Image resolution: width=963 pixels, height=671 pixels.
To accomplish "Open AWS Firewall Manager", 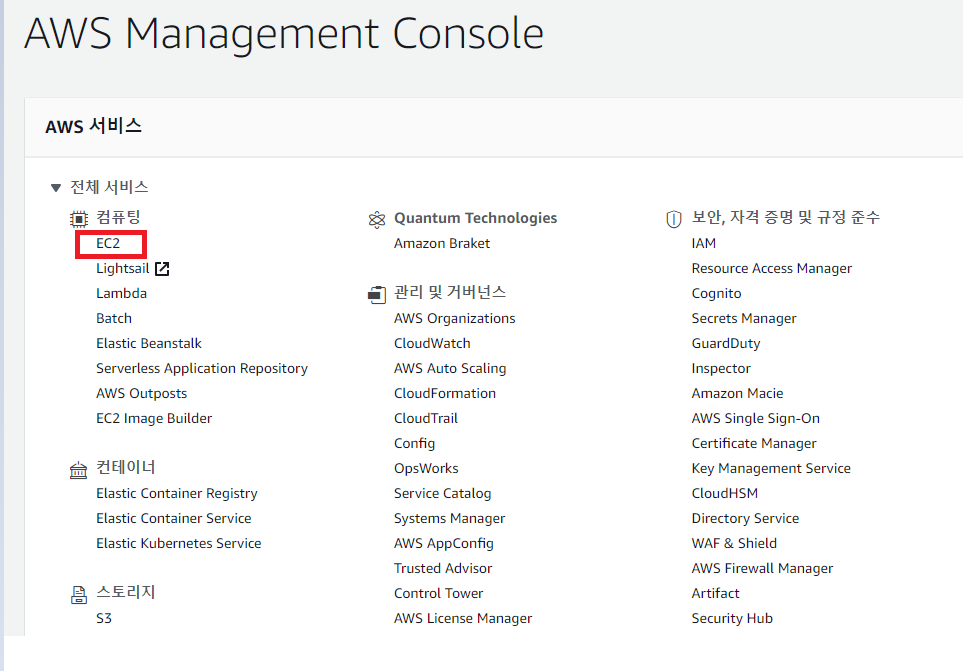I will [763, 569].
